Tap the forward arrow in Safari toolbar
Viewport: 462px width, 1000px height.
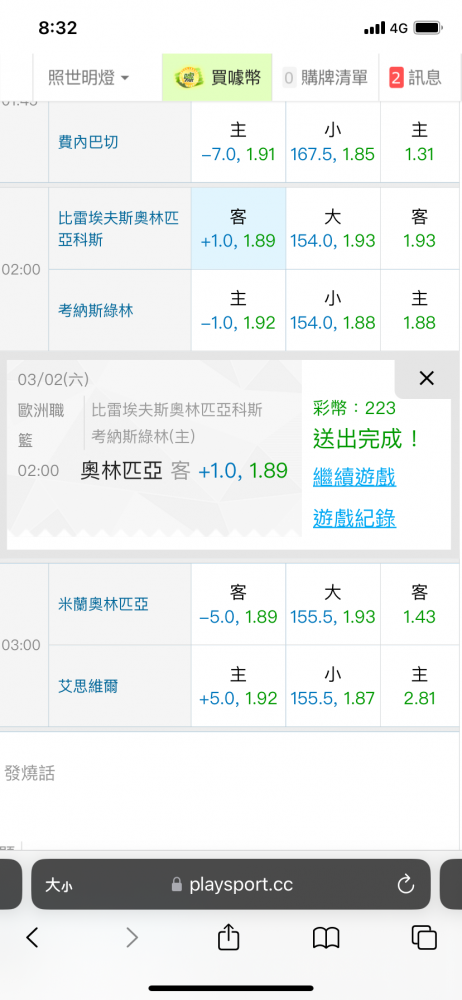(131, 938)
